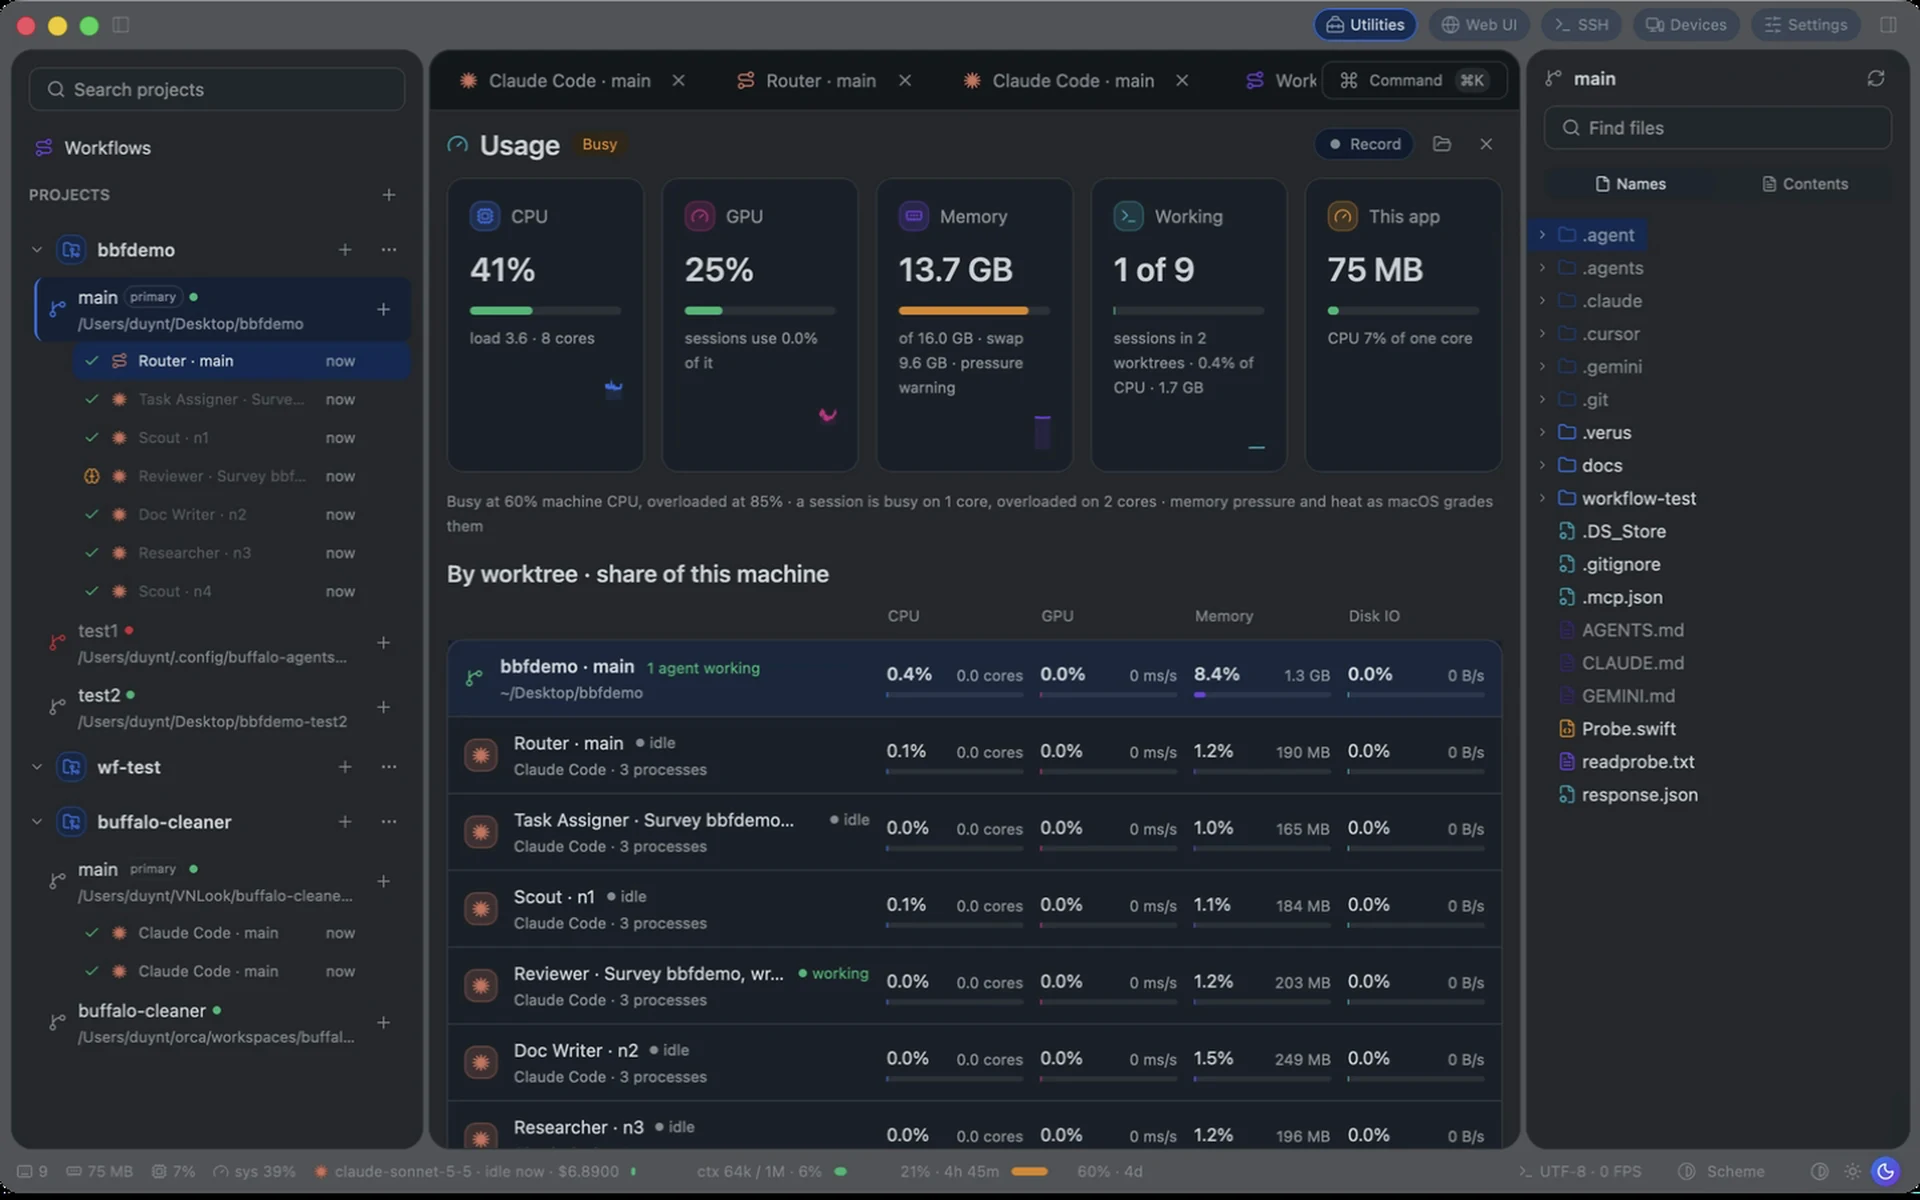Open the SSH top bar item
This screenshot has width=1920, height=1200.
pos(1583,25)
